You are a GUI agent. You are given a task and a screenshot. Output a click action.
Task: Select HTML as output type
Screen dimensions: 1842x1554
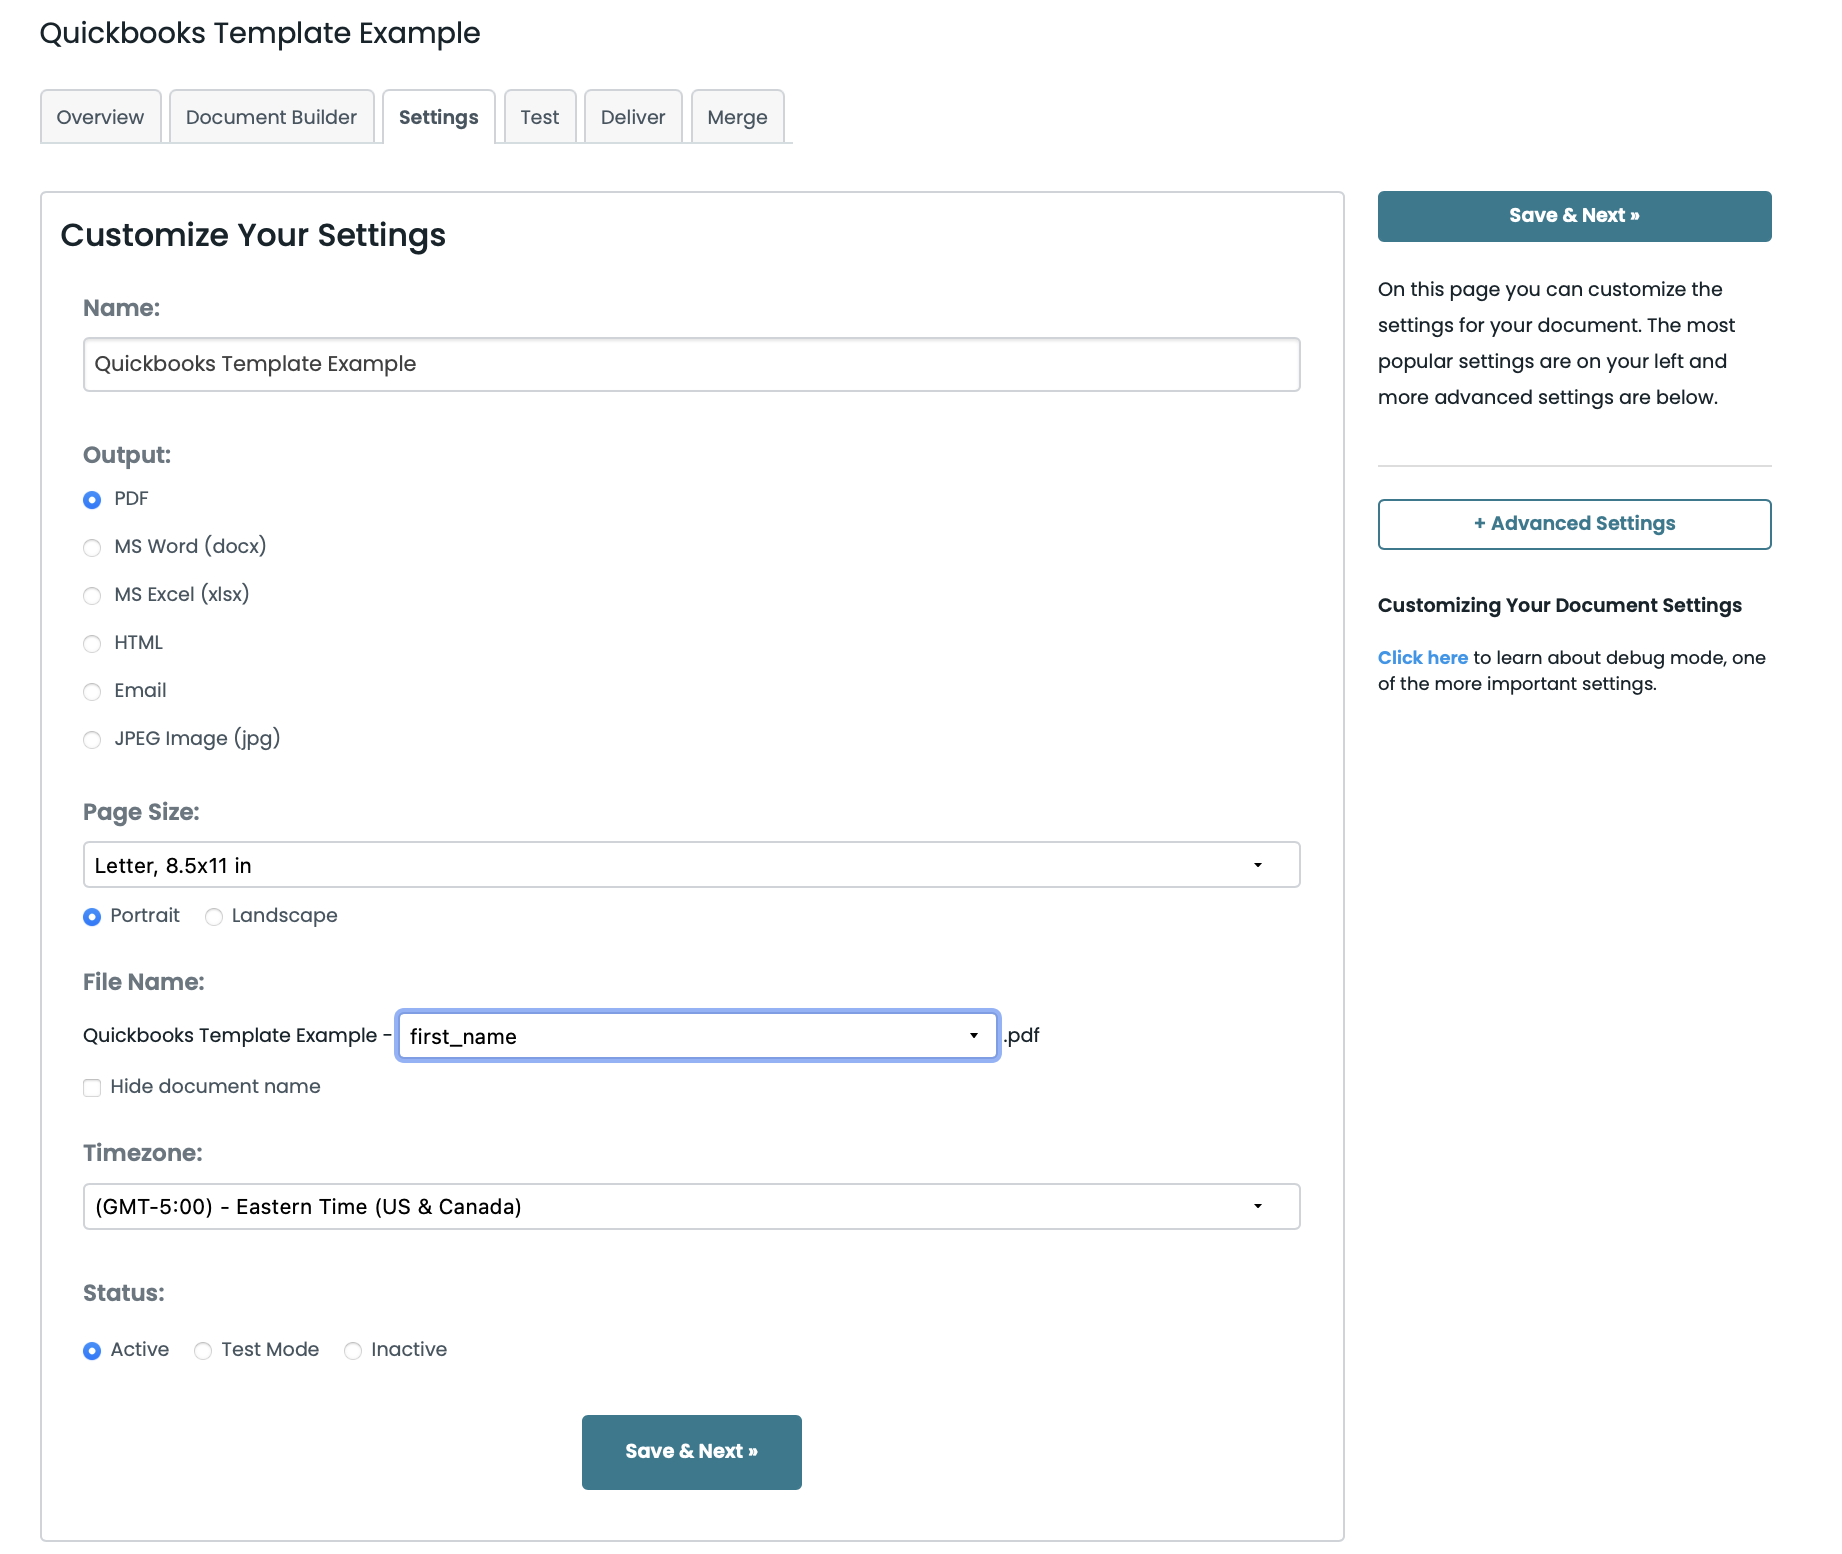92,644
